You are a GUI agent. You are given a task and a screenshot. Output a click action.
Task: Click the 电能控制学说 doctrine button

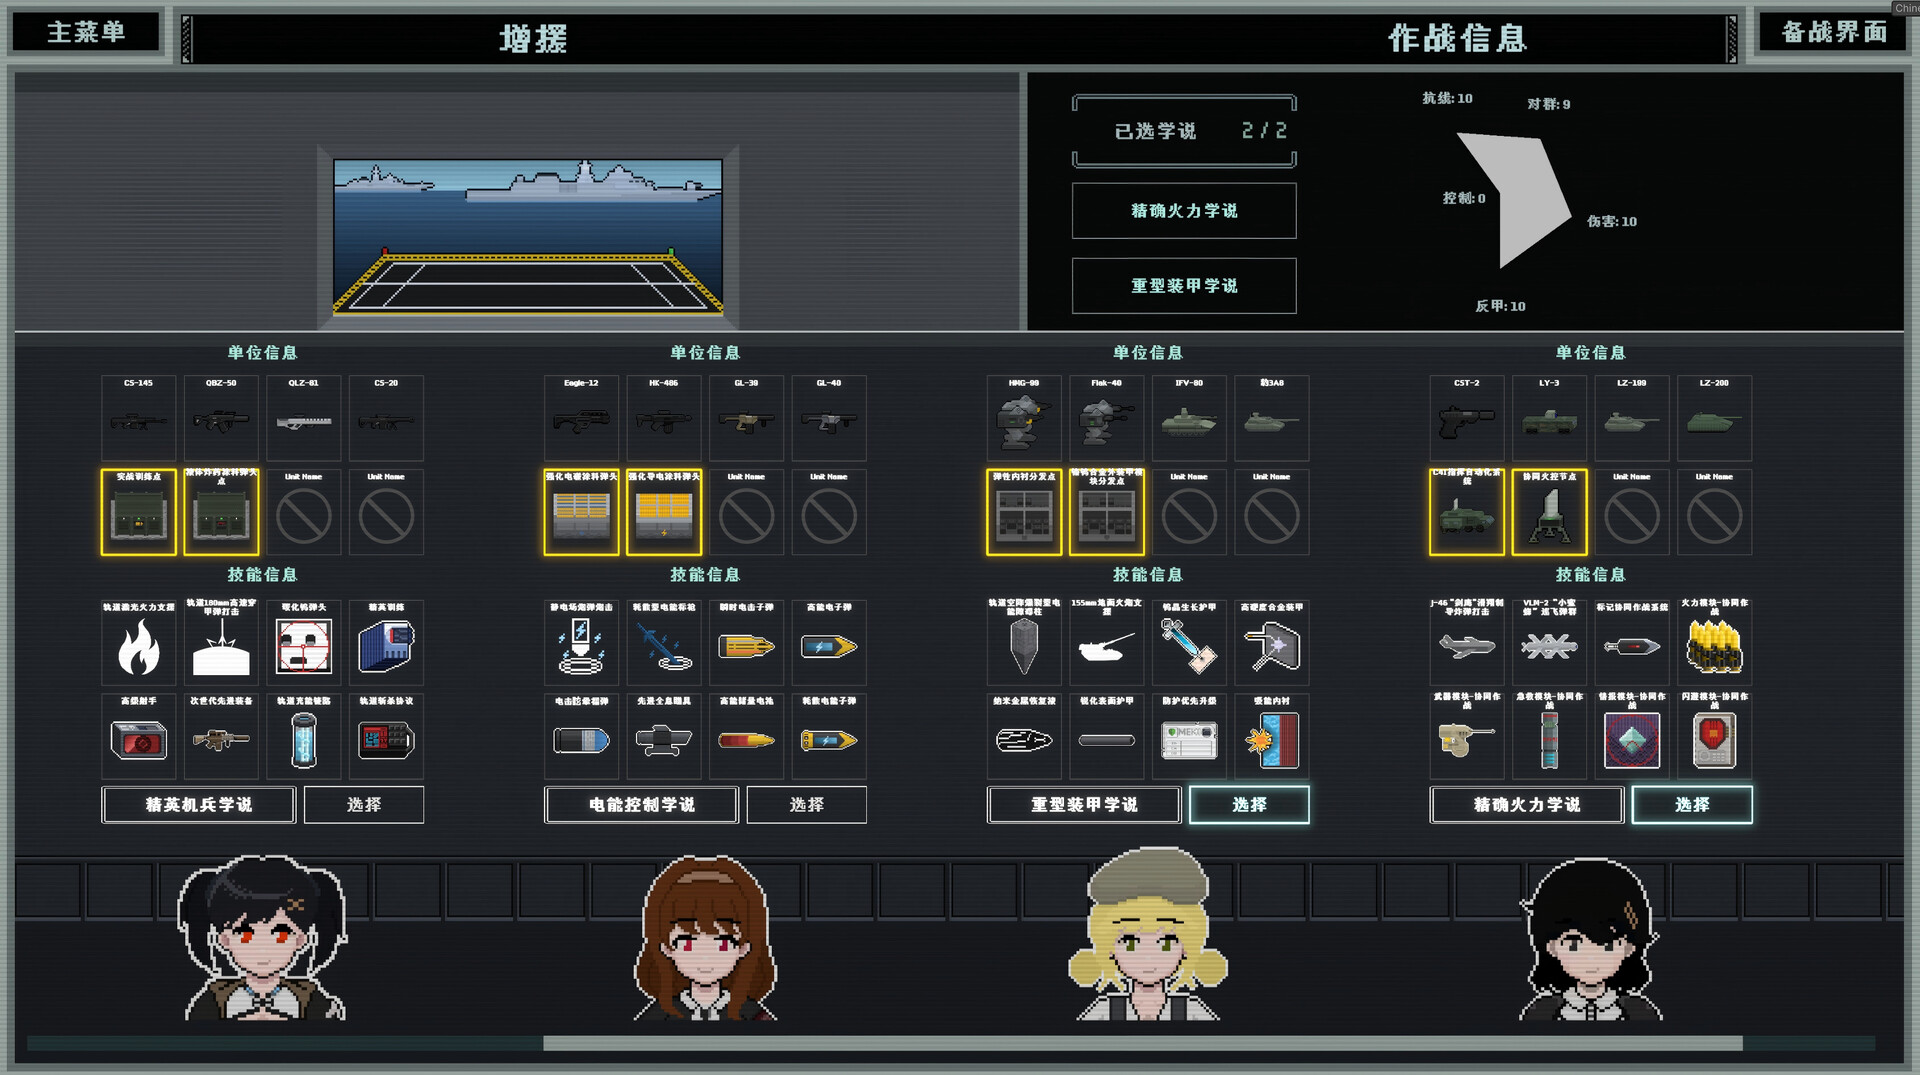(641, 805)
